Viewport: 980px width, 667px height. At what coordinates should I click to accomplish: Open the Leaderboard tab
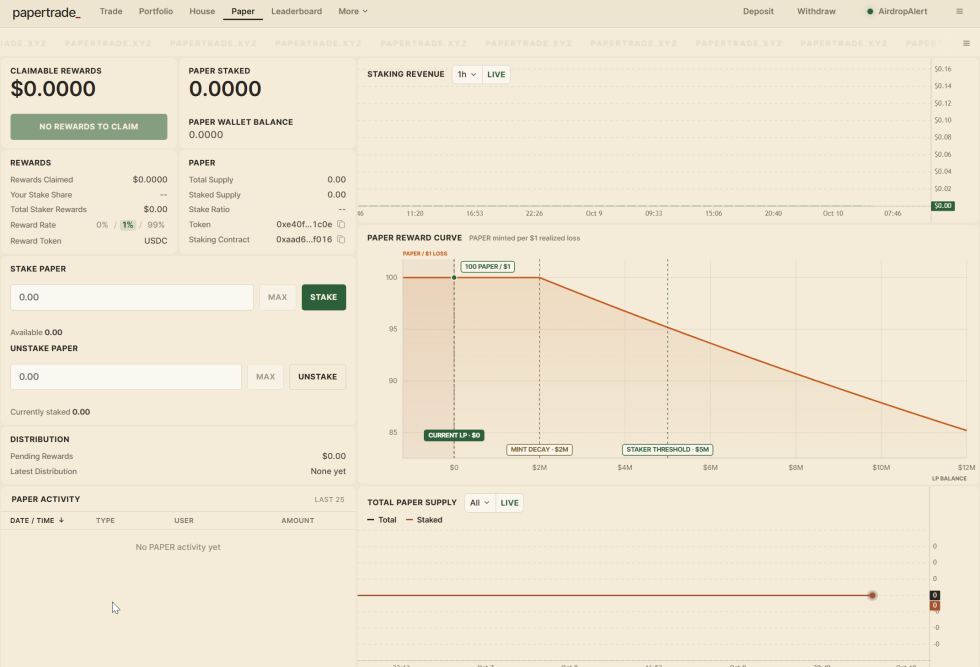(296, 11)
